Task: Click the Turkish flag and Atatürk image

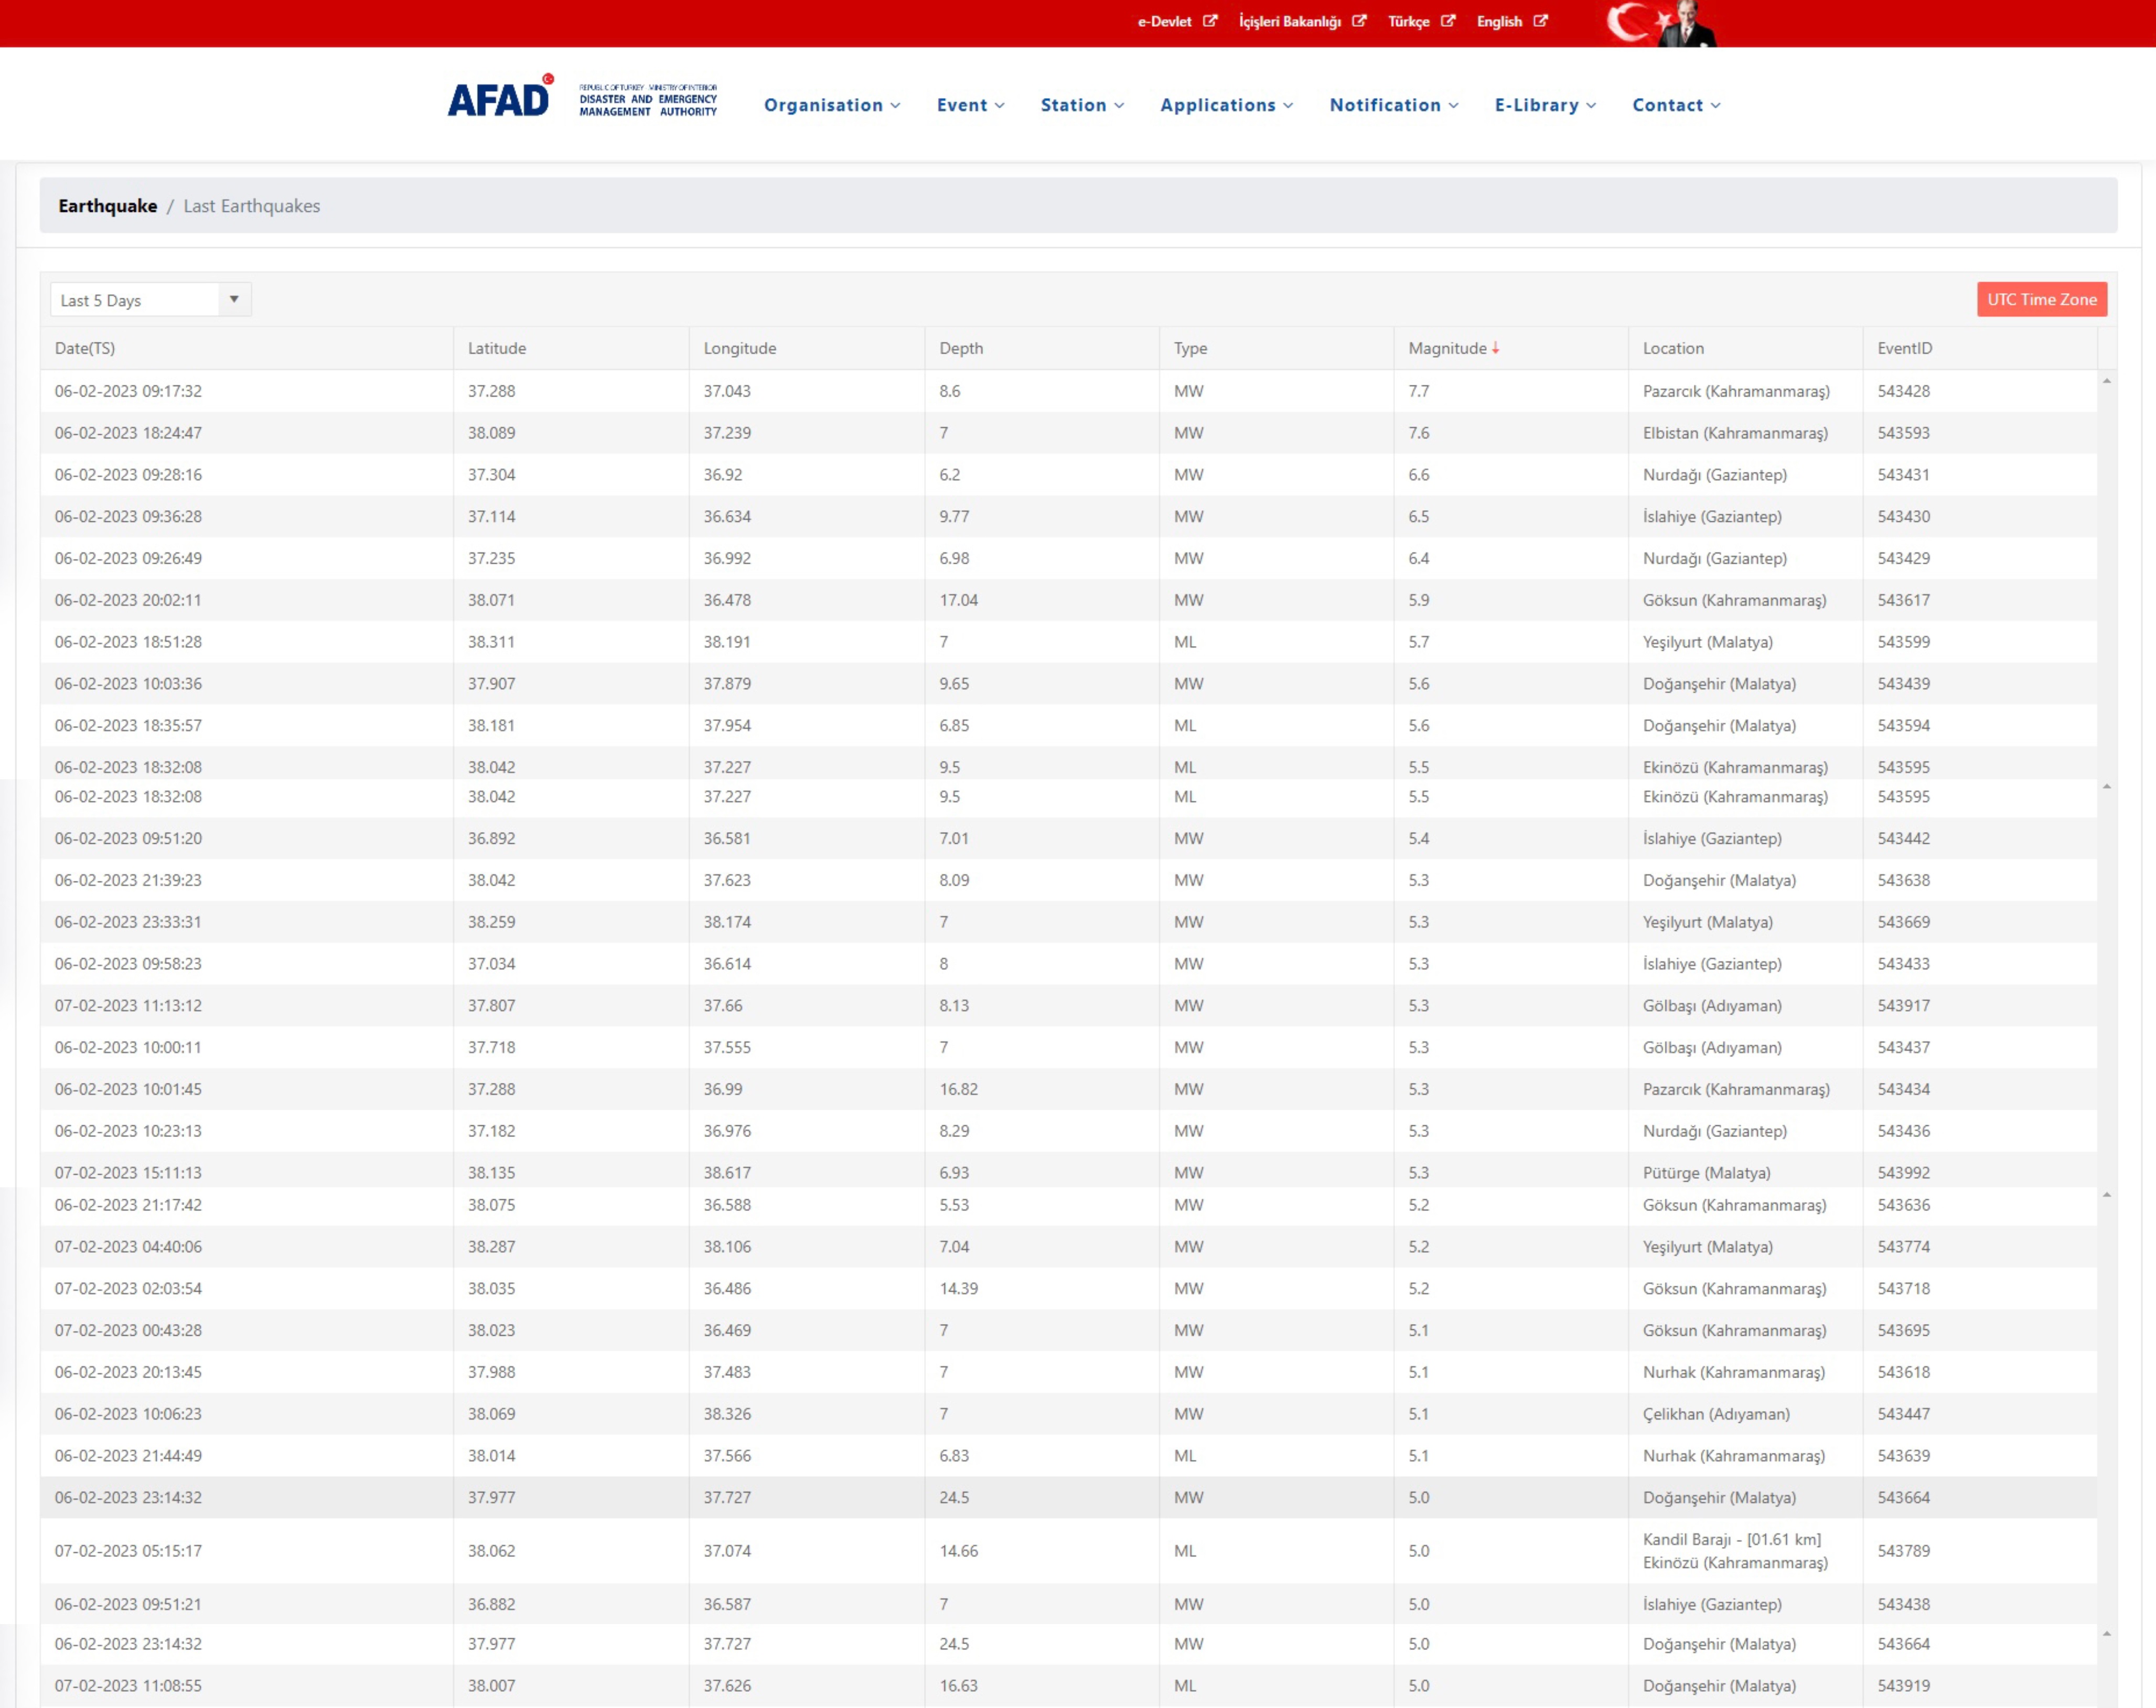Action: [x=1660, y=23]
